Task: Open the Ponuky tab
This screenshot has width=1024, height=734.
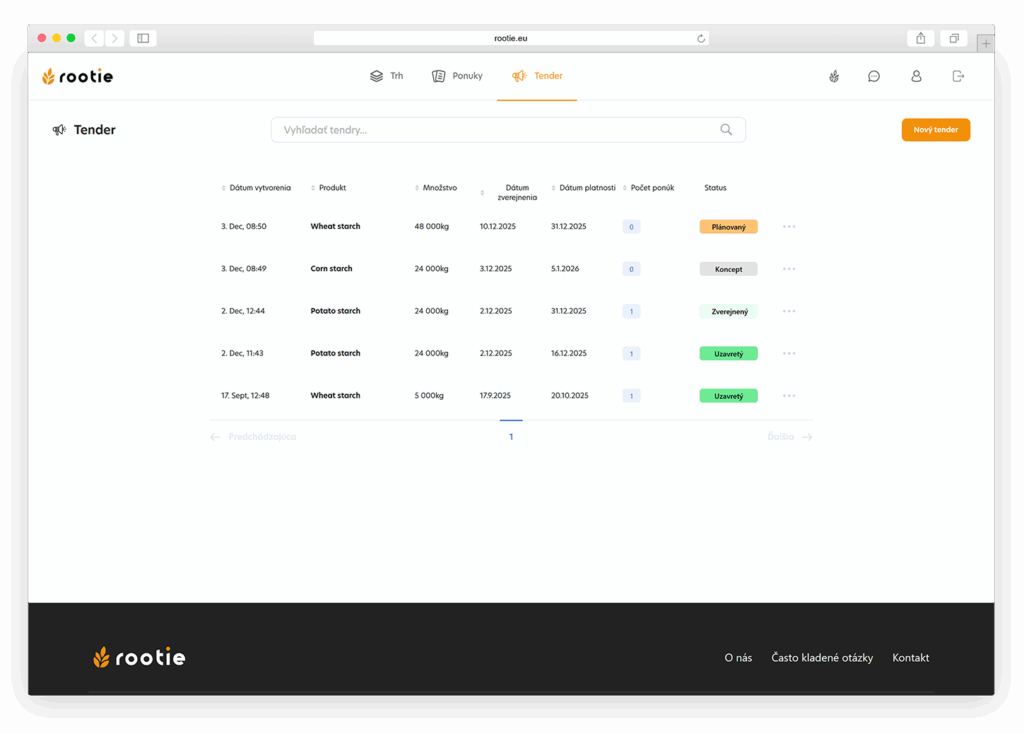Action: [457, 76]
